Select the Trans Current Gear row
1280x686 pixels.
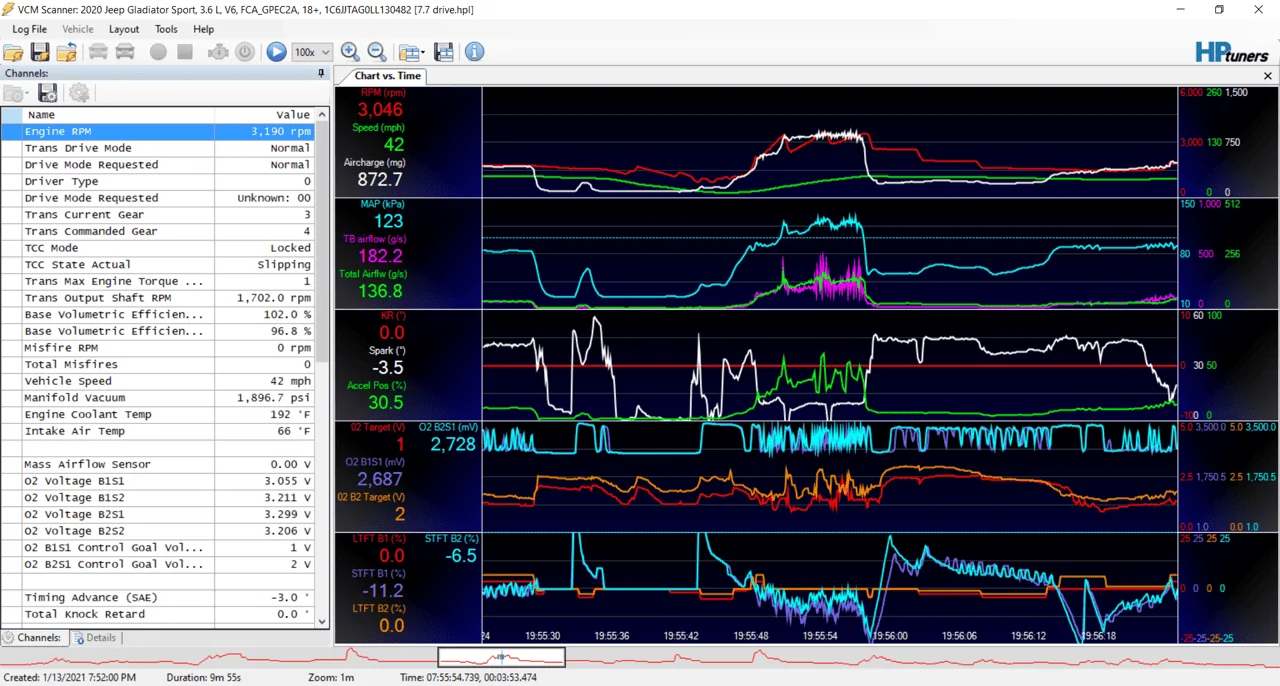point(158,215)
